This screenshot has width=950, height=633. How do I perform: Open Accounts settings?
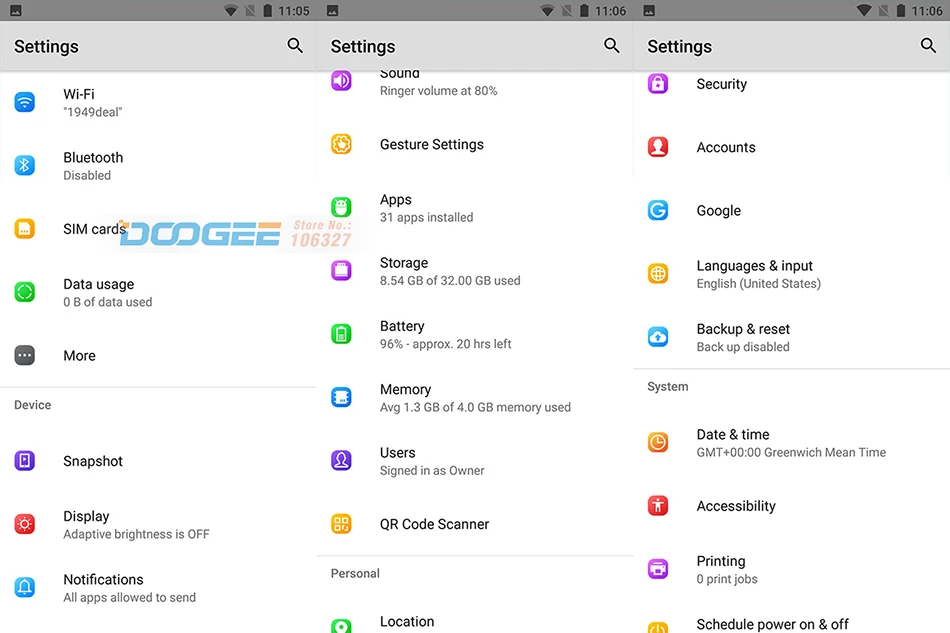pyautogui.click(x=791, y=147)
